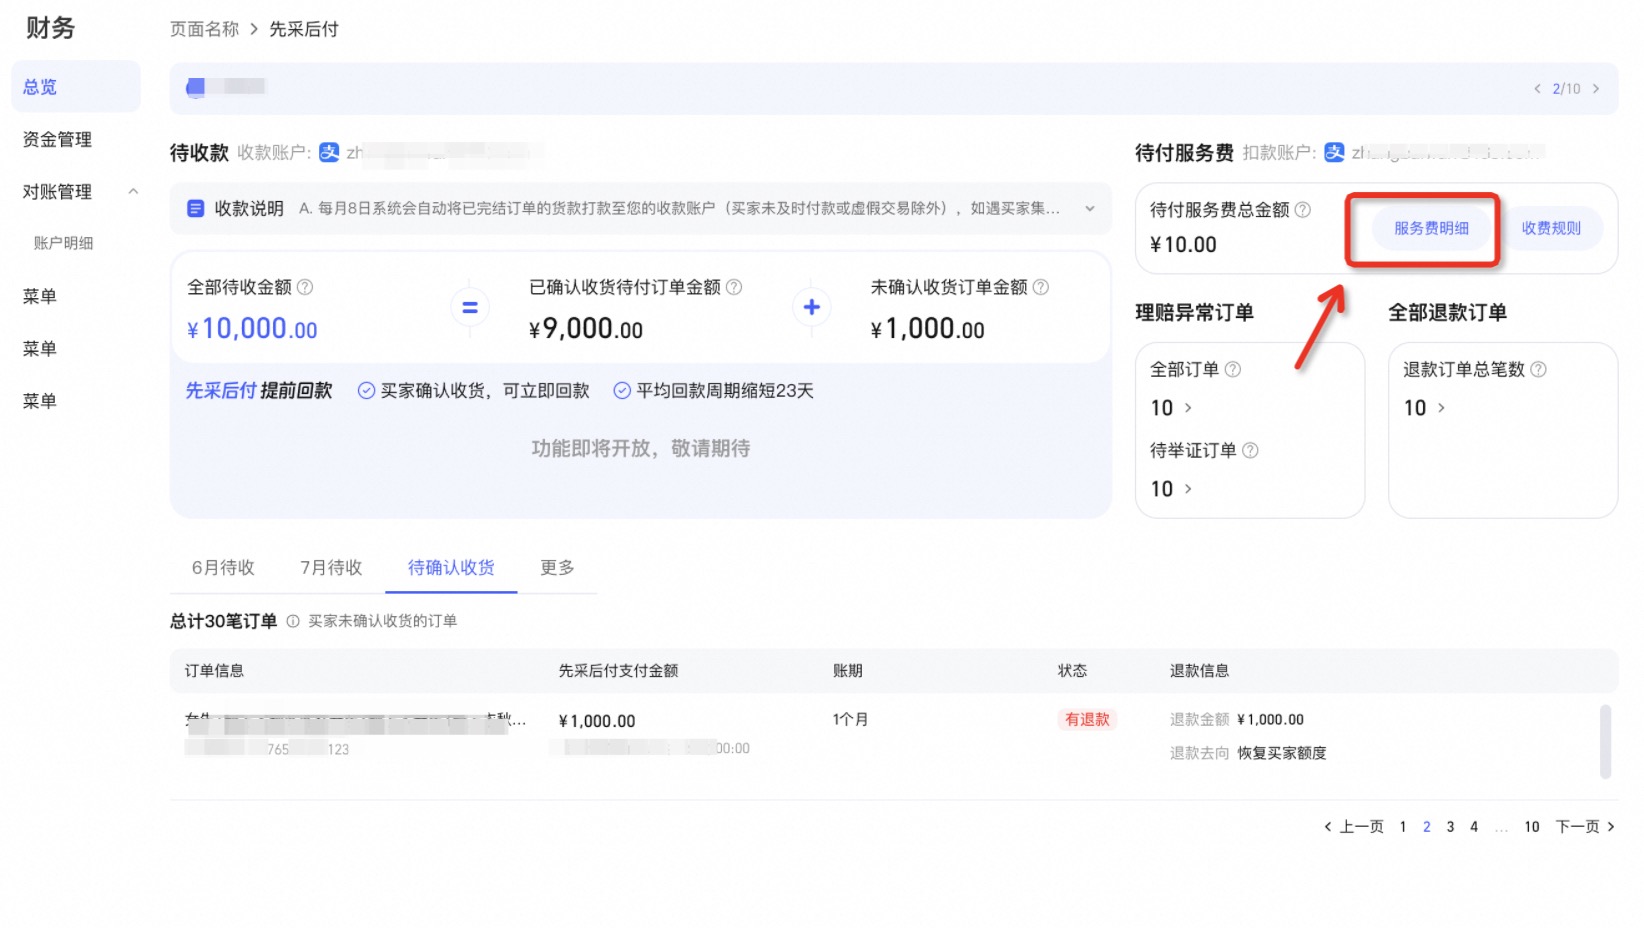This screenshot has height=928, width=1644.
Task: Go to page 1 in pagination
Action: [x=1403, y=826]
